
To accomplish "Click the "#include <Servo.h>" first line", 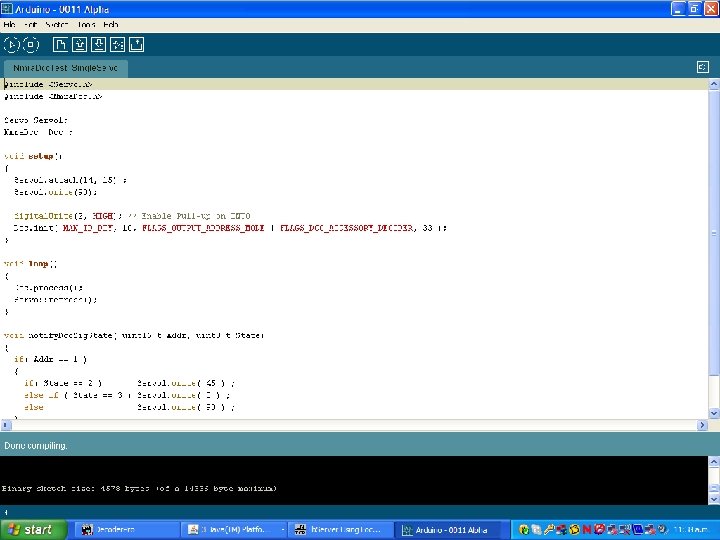I will [x=48, y=84].
